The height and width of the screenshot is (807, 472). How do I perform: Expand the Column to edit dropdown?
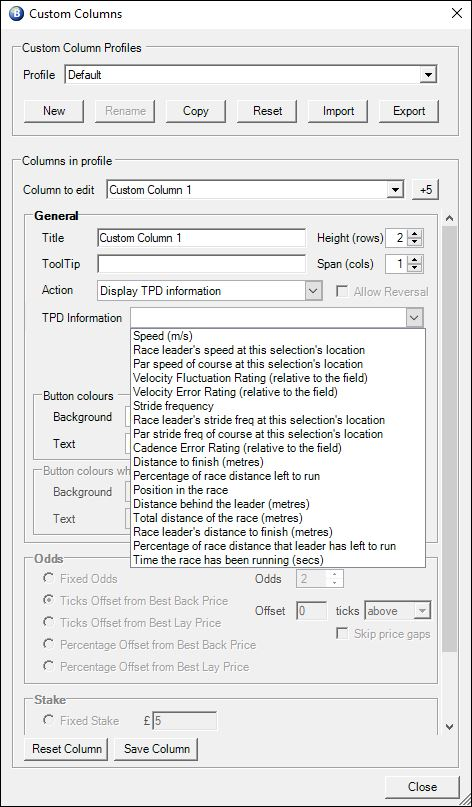(x=395, y=190)
